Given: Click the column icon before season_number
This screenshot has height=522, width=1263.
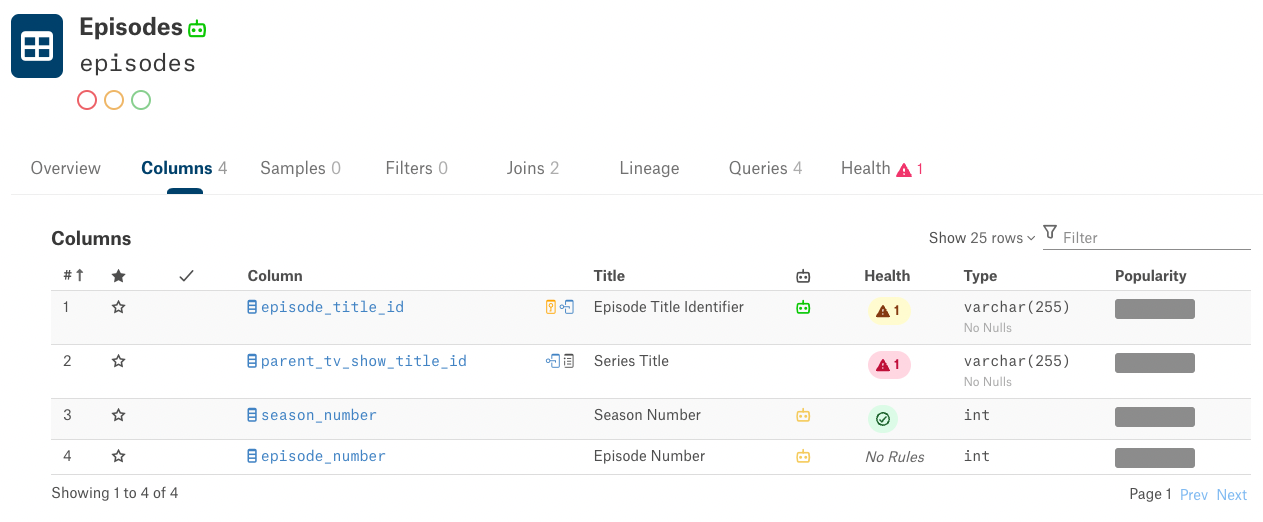Looking at the screenshot, I should (x=252, y=415).
